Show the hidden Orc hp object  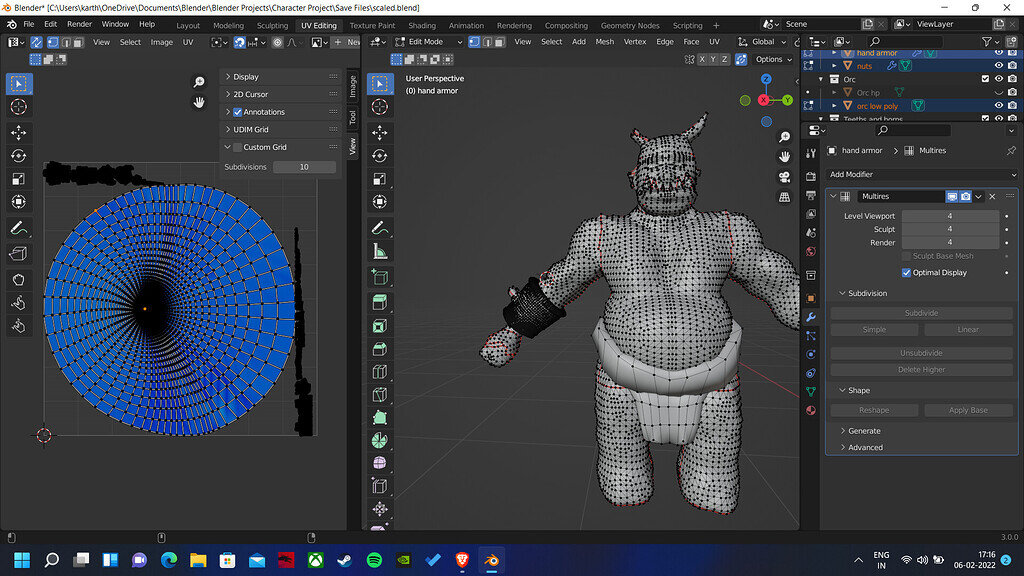pyautogui.click(x=999, y=93)
